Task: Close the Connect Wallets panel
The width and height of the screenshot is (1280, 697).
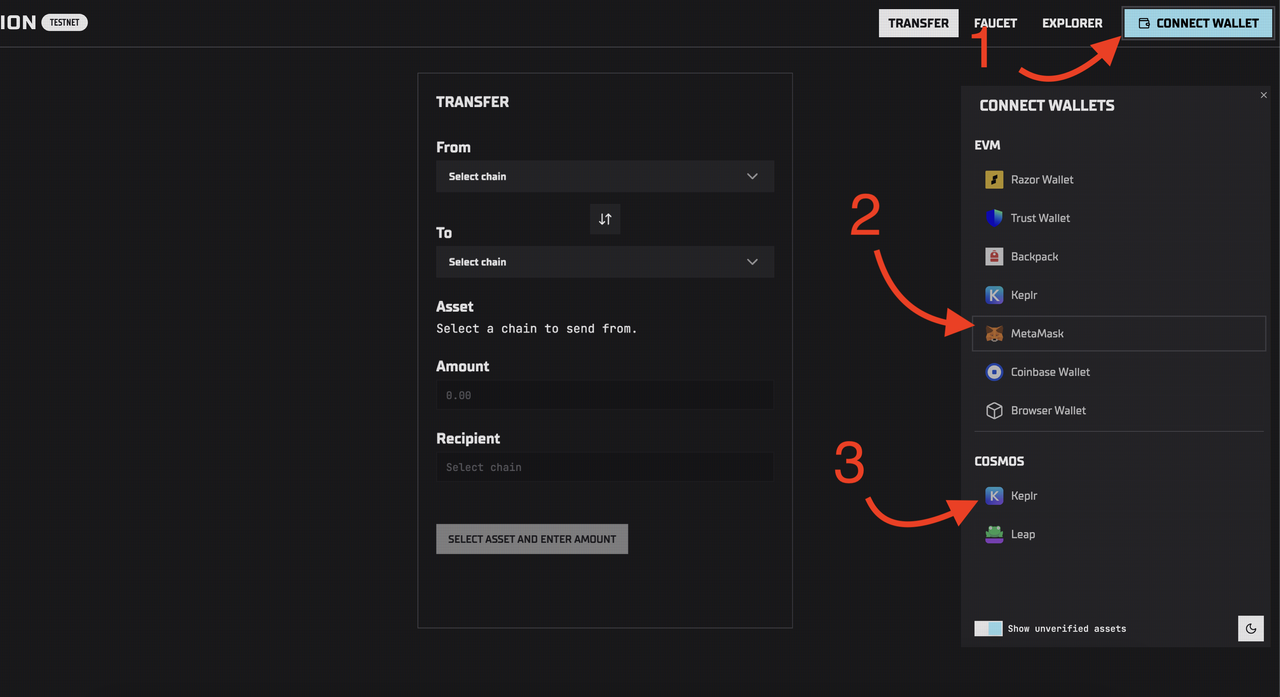Action: (1264, 95)
